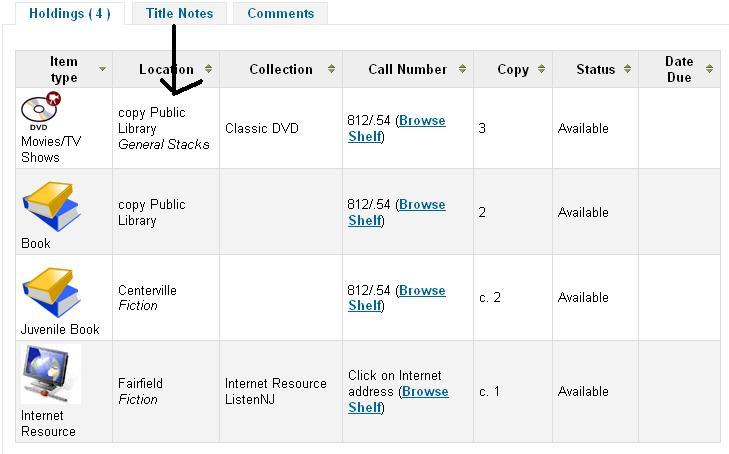Viewport: 729px width, 454px height.
Task: Switch to the Title Notes tab
Action: click(179, 14)
